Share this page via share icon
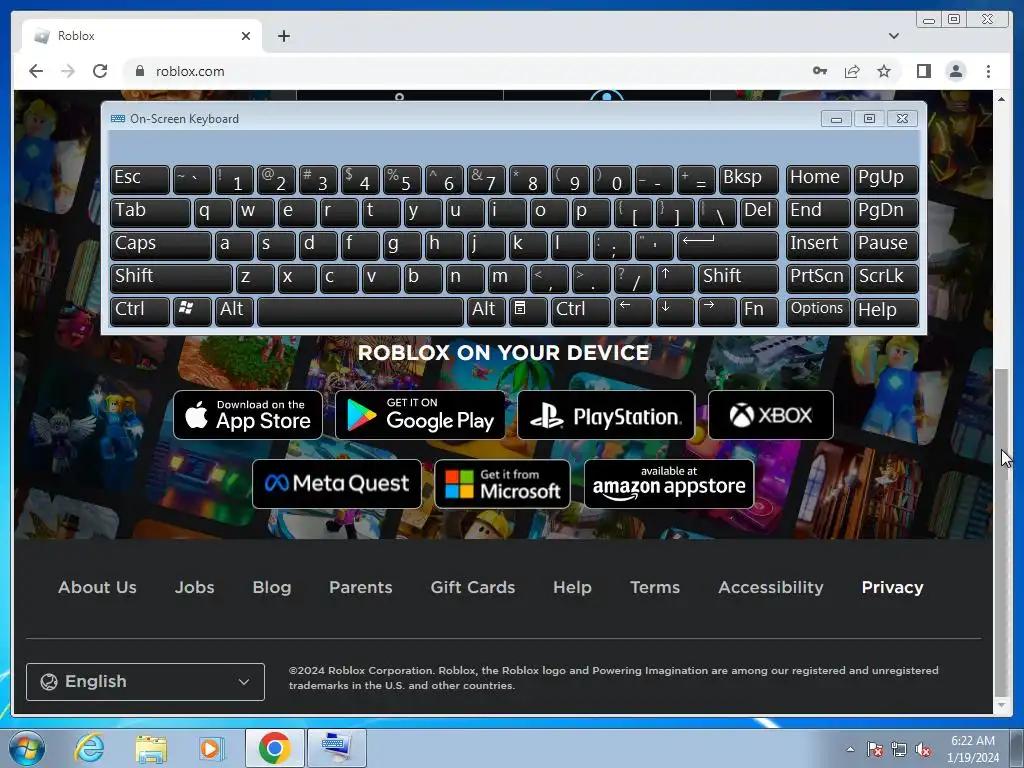Image resolution: width=1024 pixels, height=768 pixels. (x=852, y=71)
